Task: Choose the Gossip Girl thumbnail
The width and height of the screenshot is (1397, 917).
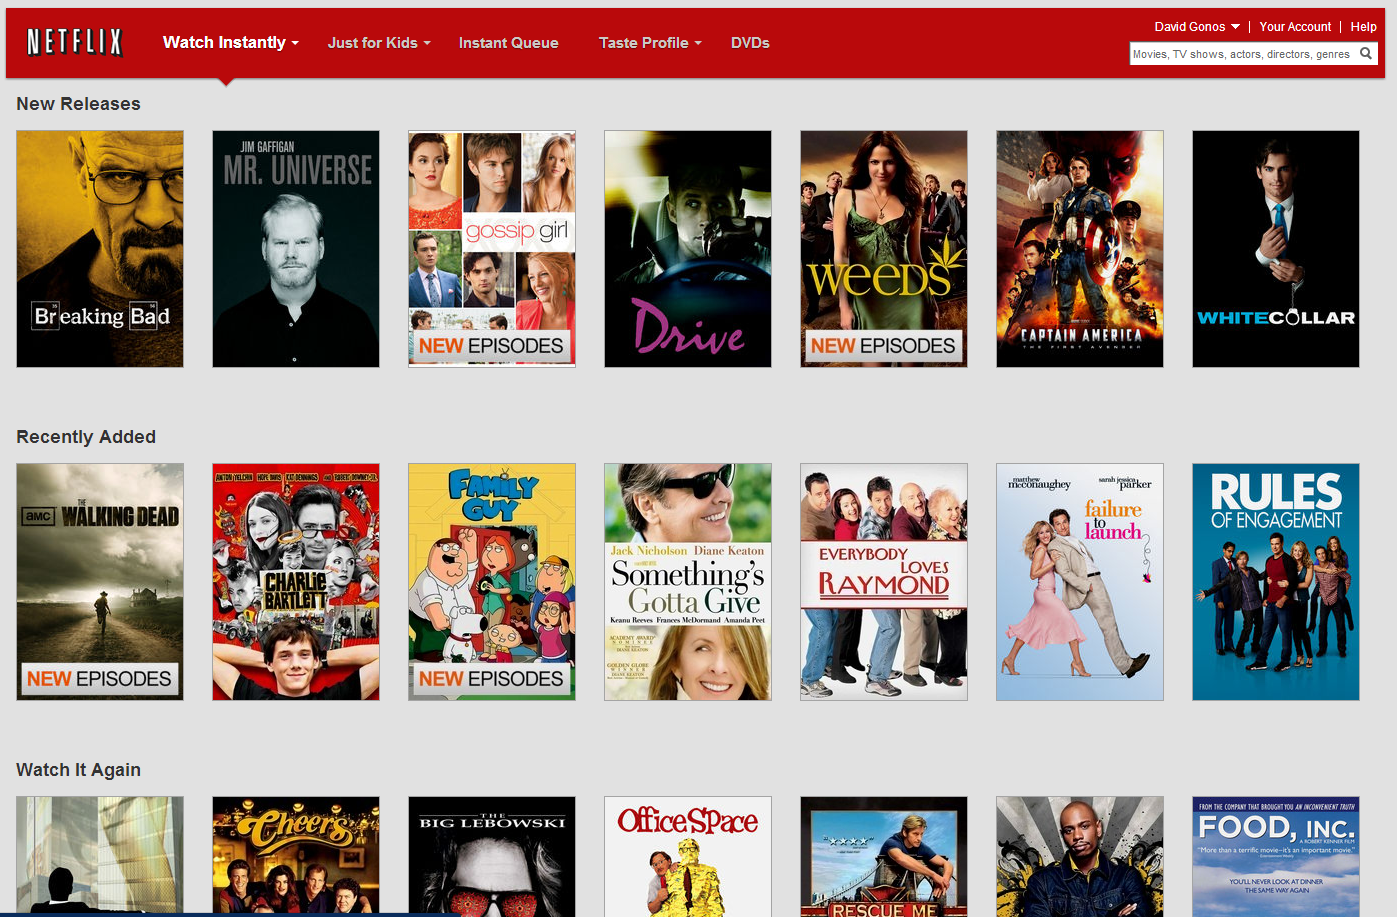Action: (x=492, y=249)
